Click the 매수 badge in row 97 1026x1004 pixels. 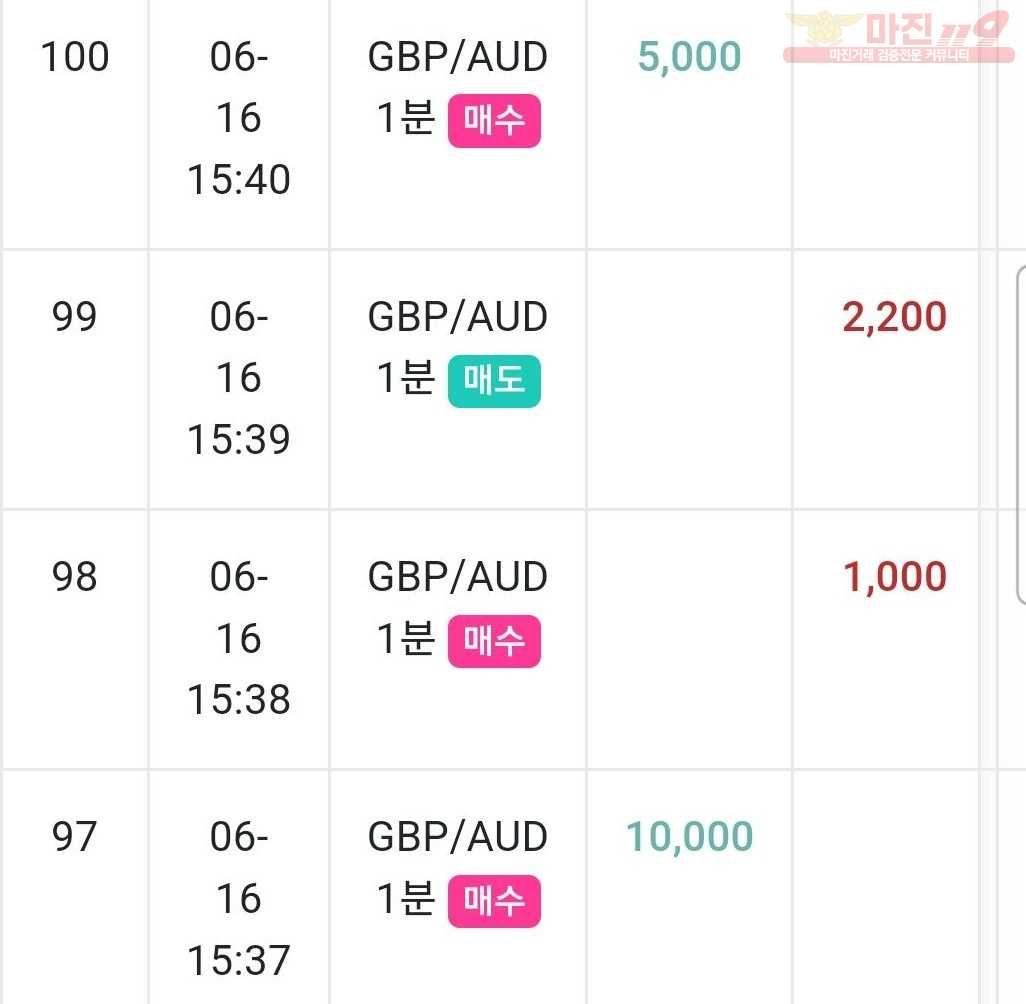pyautogui.click(x=494, y=901)
